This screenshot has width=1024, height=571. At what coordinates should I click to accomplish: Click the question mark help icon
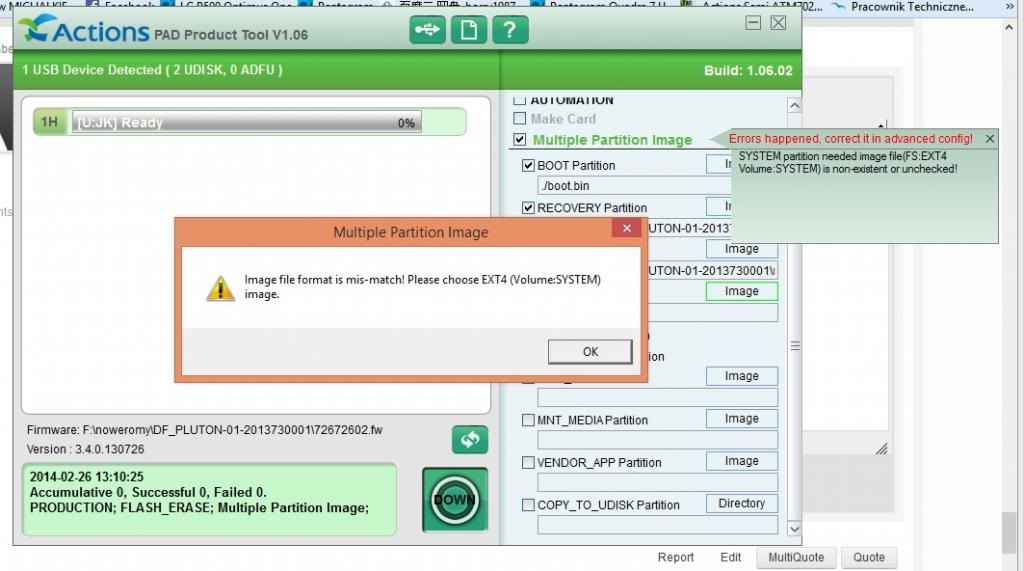pos(509,30)
